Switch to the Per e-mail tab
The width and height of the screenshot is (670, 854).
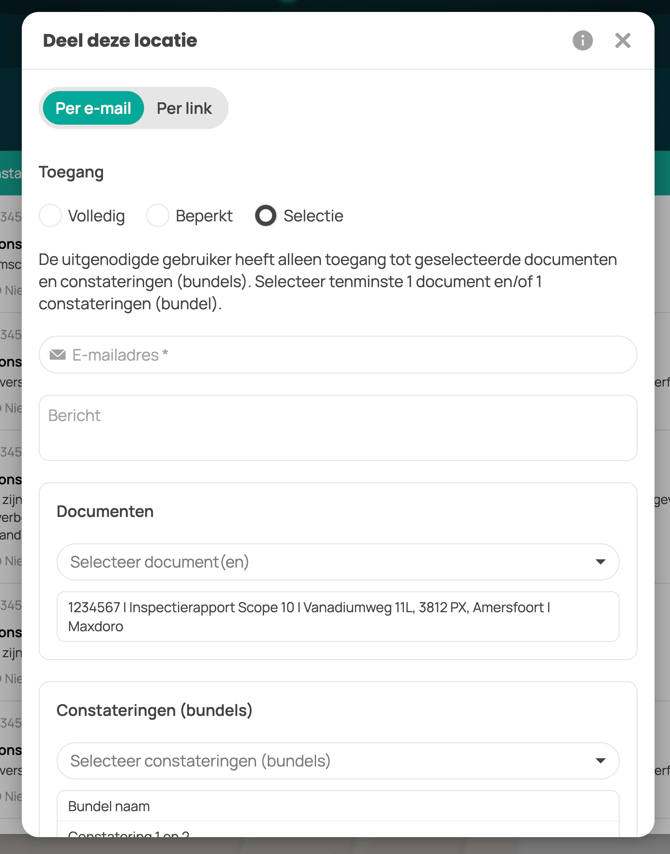93,108
